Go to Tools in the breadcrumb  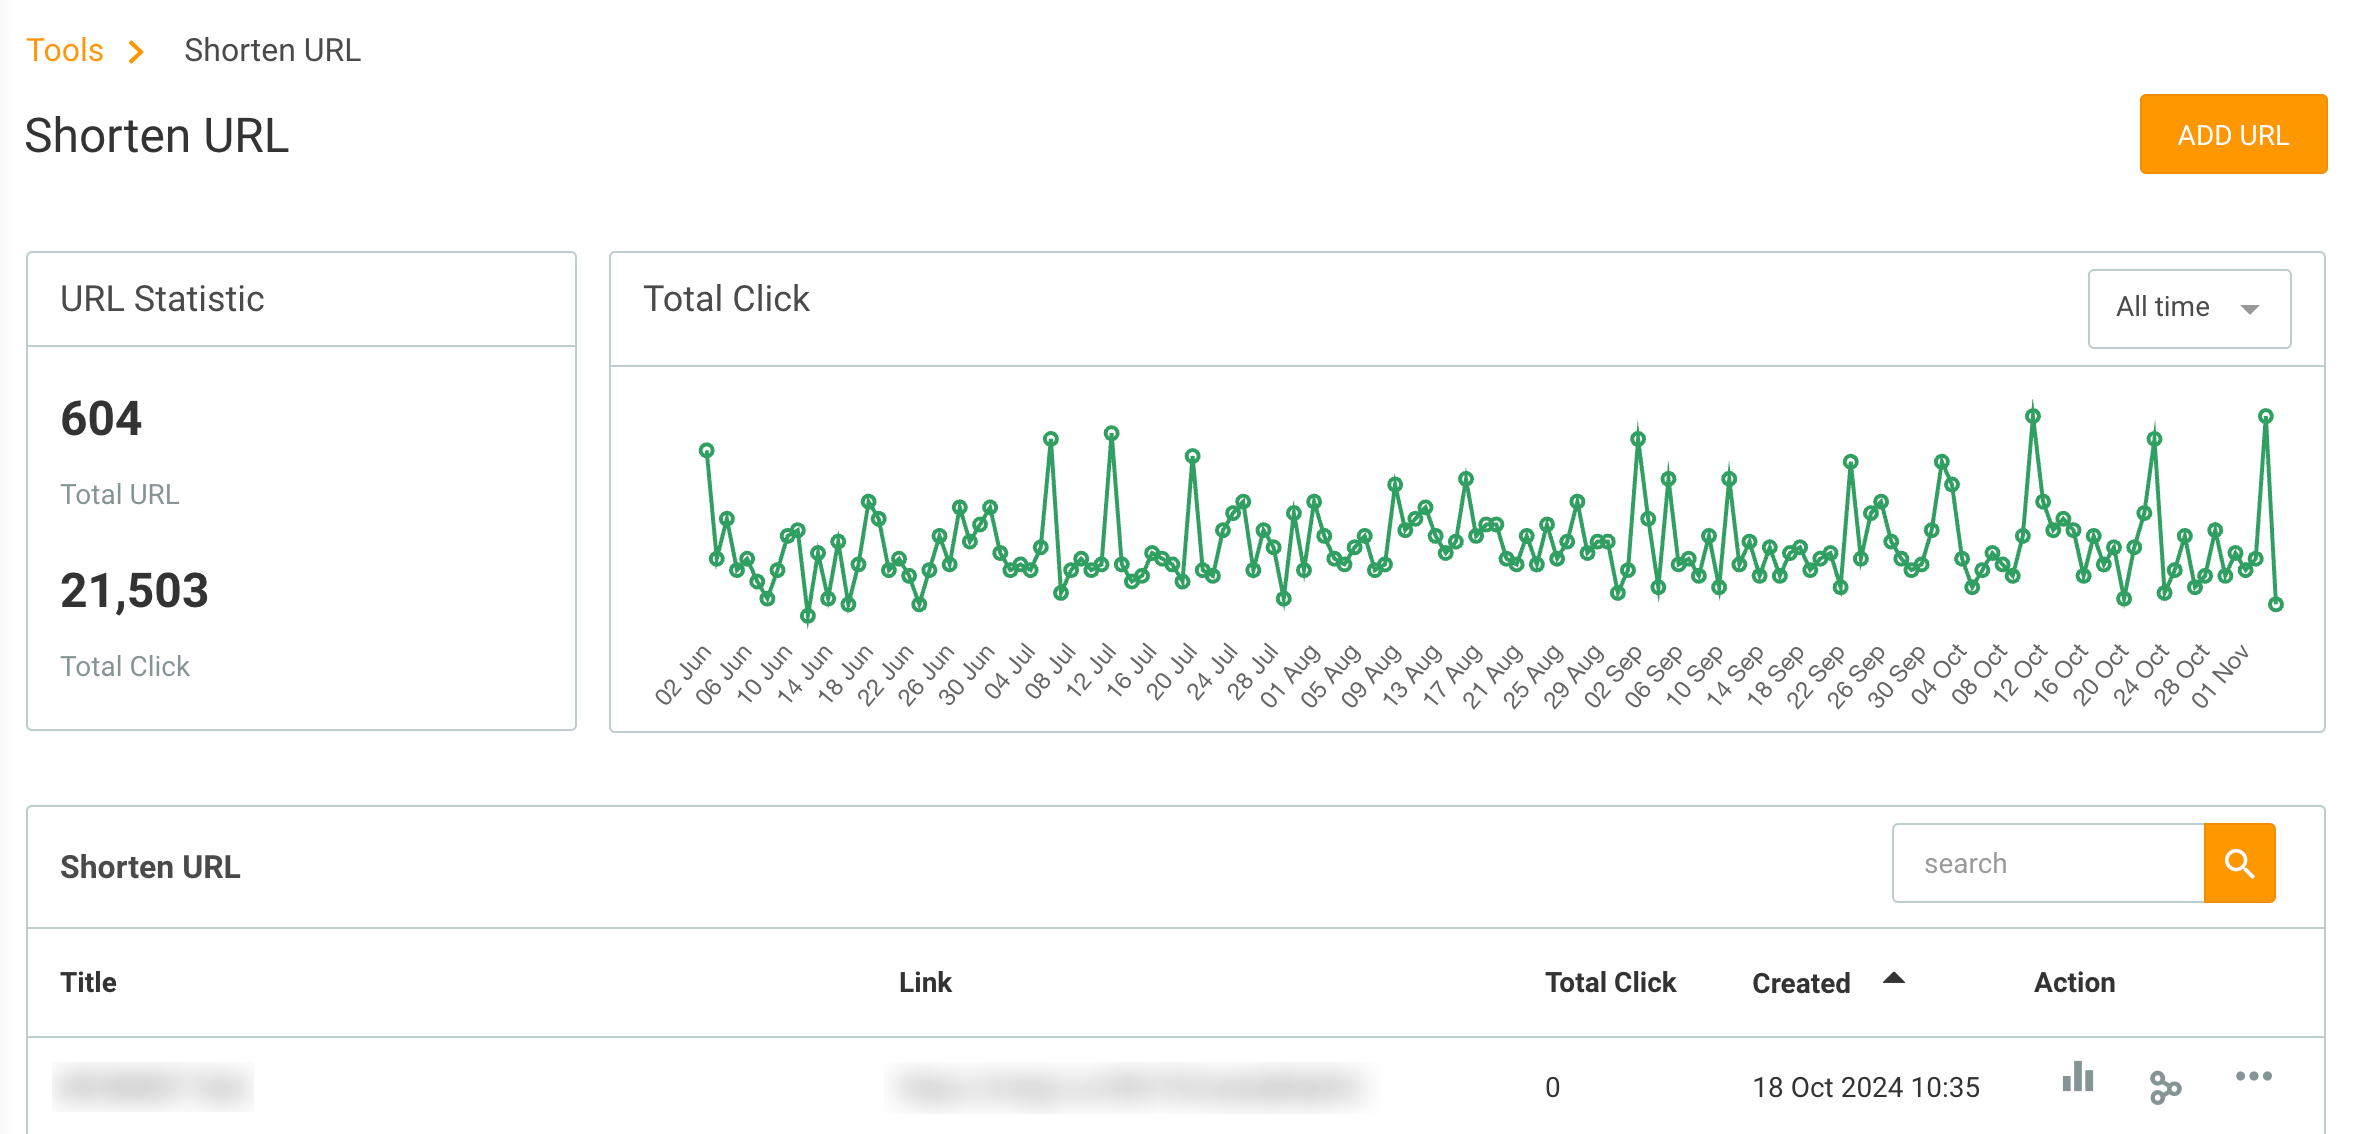pos(65,50)
